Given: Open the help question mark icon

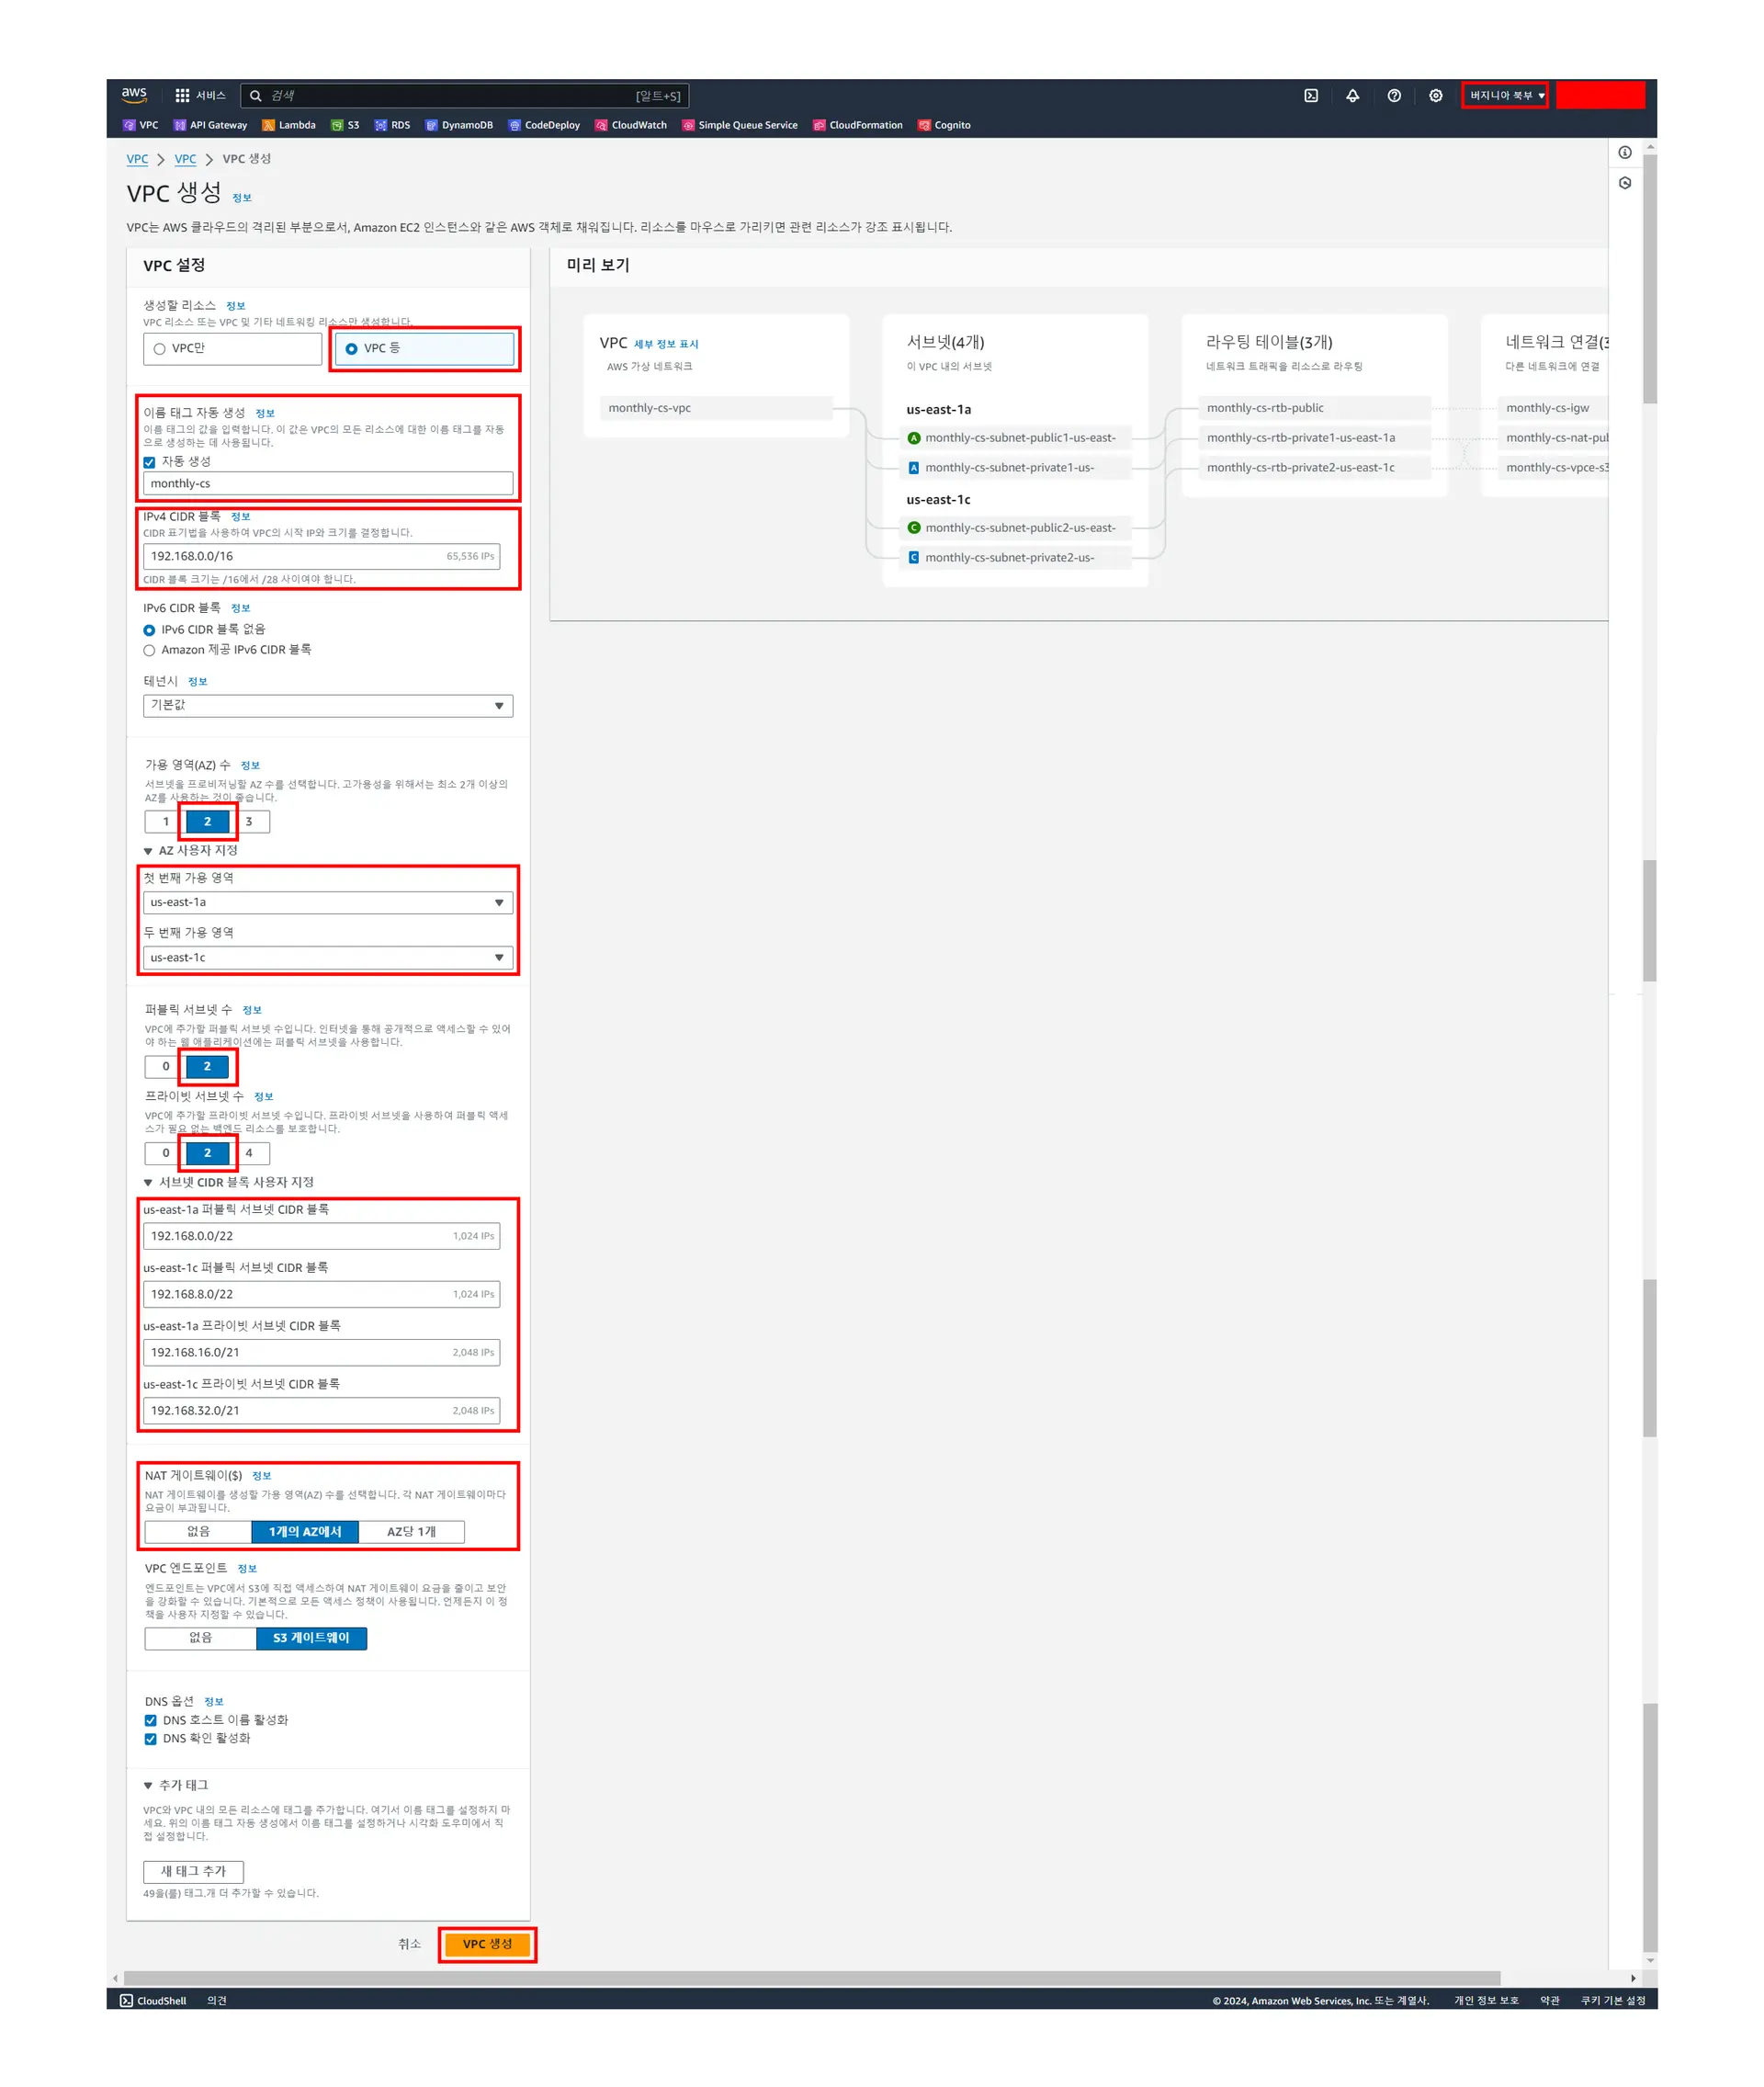Looking at the screenshot, I should coord(1394,96).
